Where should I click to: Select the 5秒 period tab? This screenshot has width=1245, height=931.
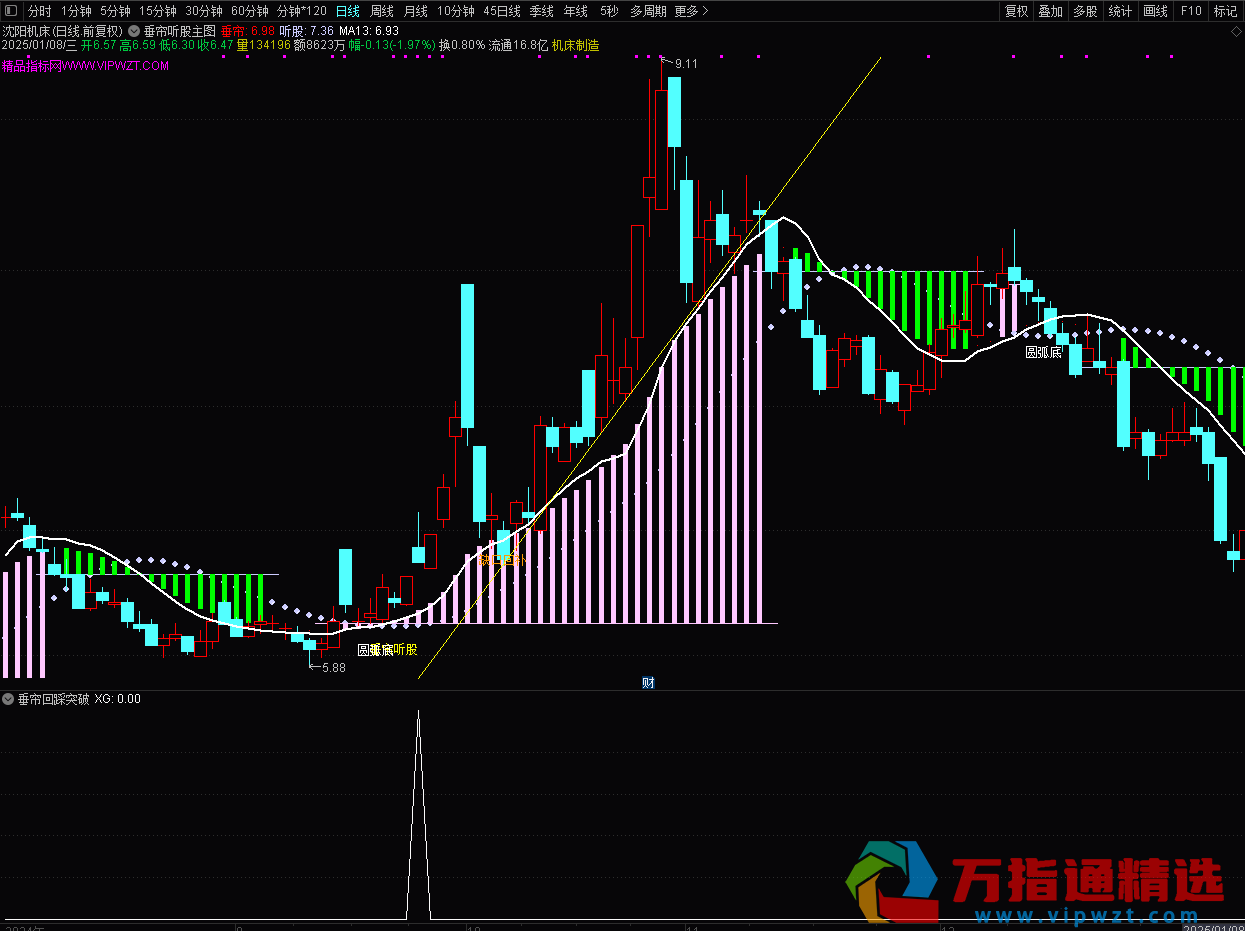point(609,11)
